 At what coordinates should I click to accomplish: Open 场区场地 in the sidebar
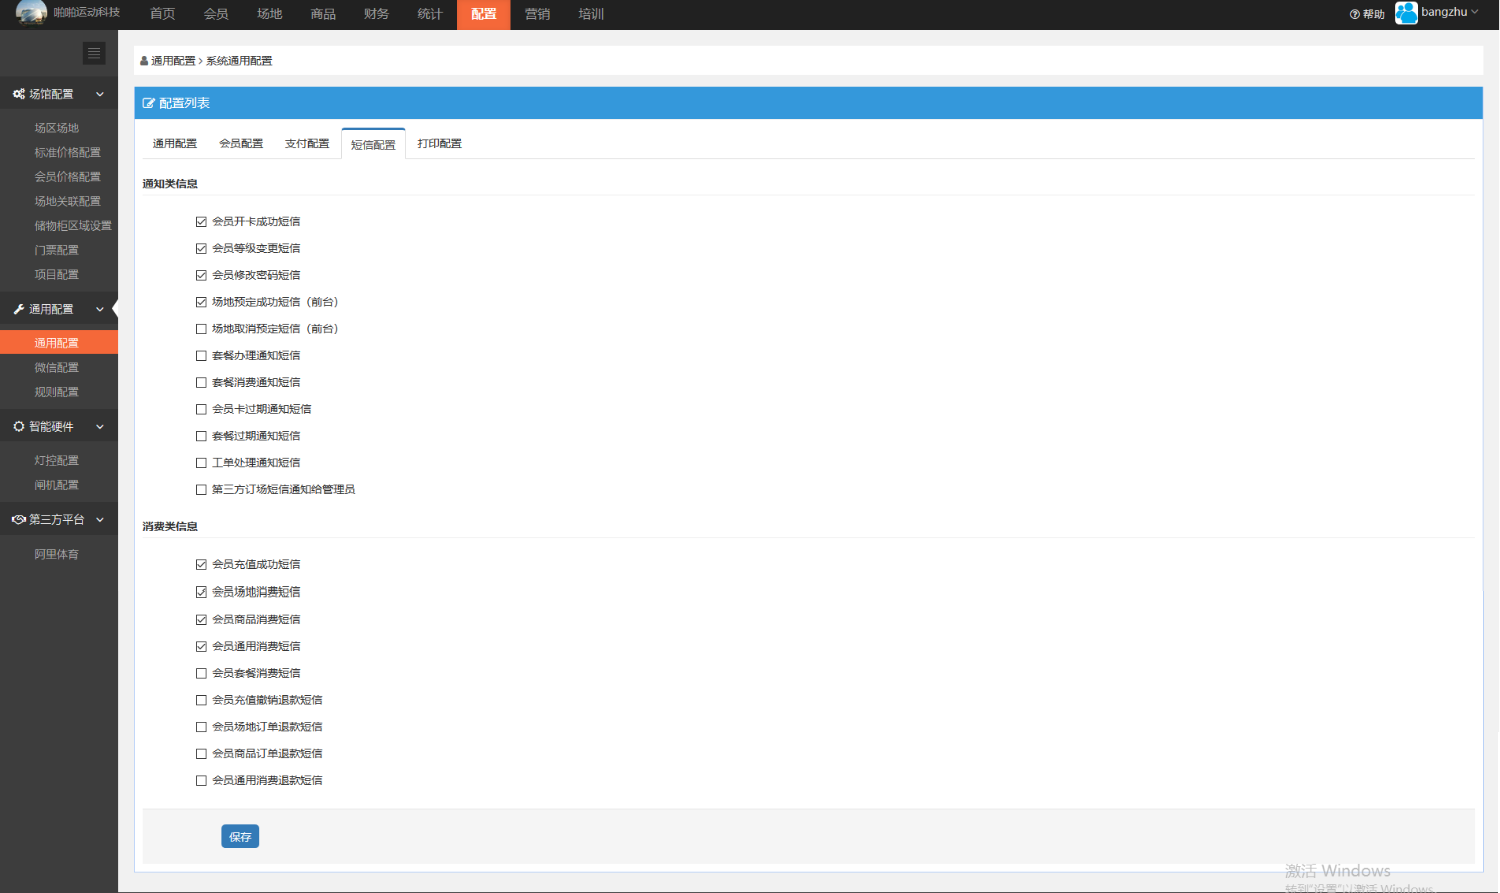point(57,128)
